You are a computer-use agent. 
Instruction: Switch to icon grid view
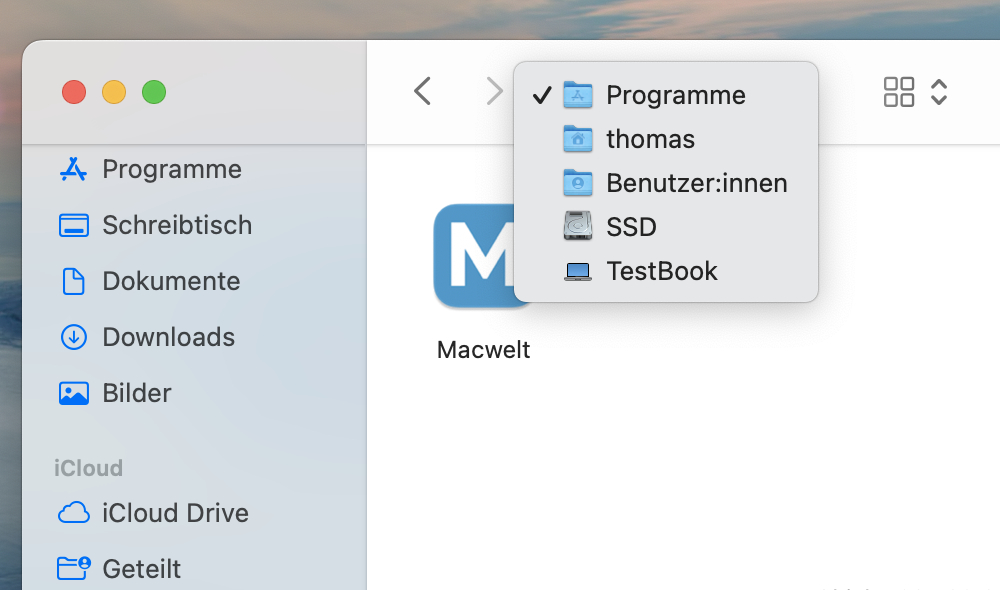click(x=899, y=92)
